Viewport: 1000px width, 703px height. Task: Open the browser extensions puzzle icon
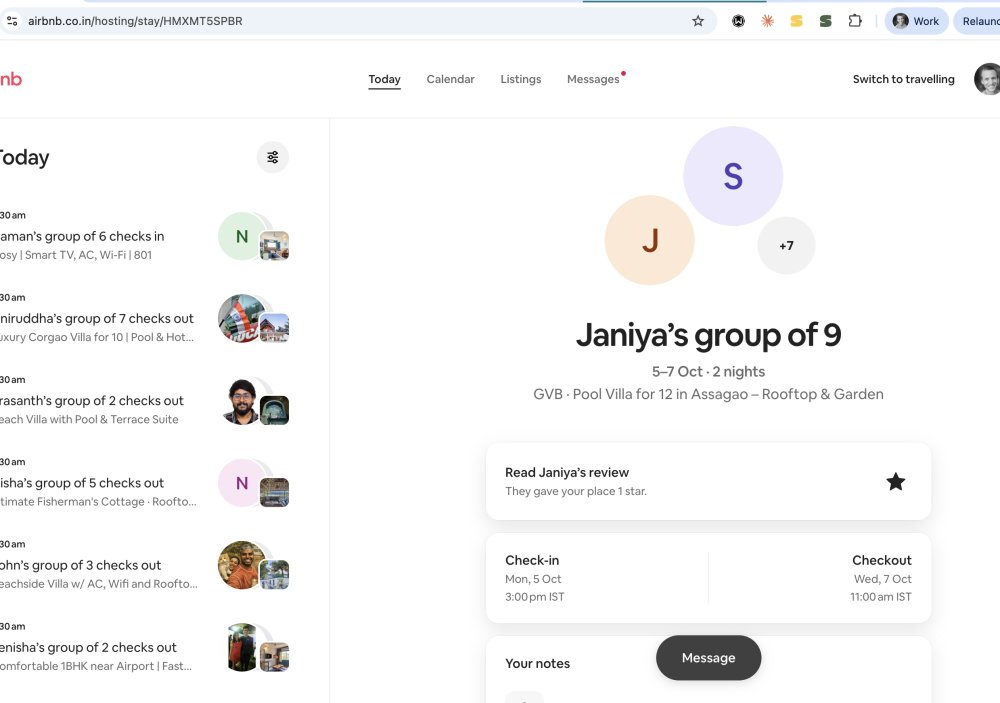coord(855,21)
